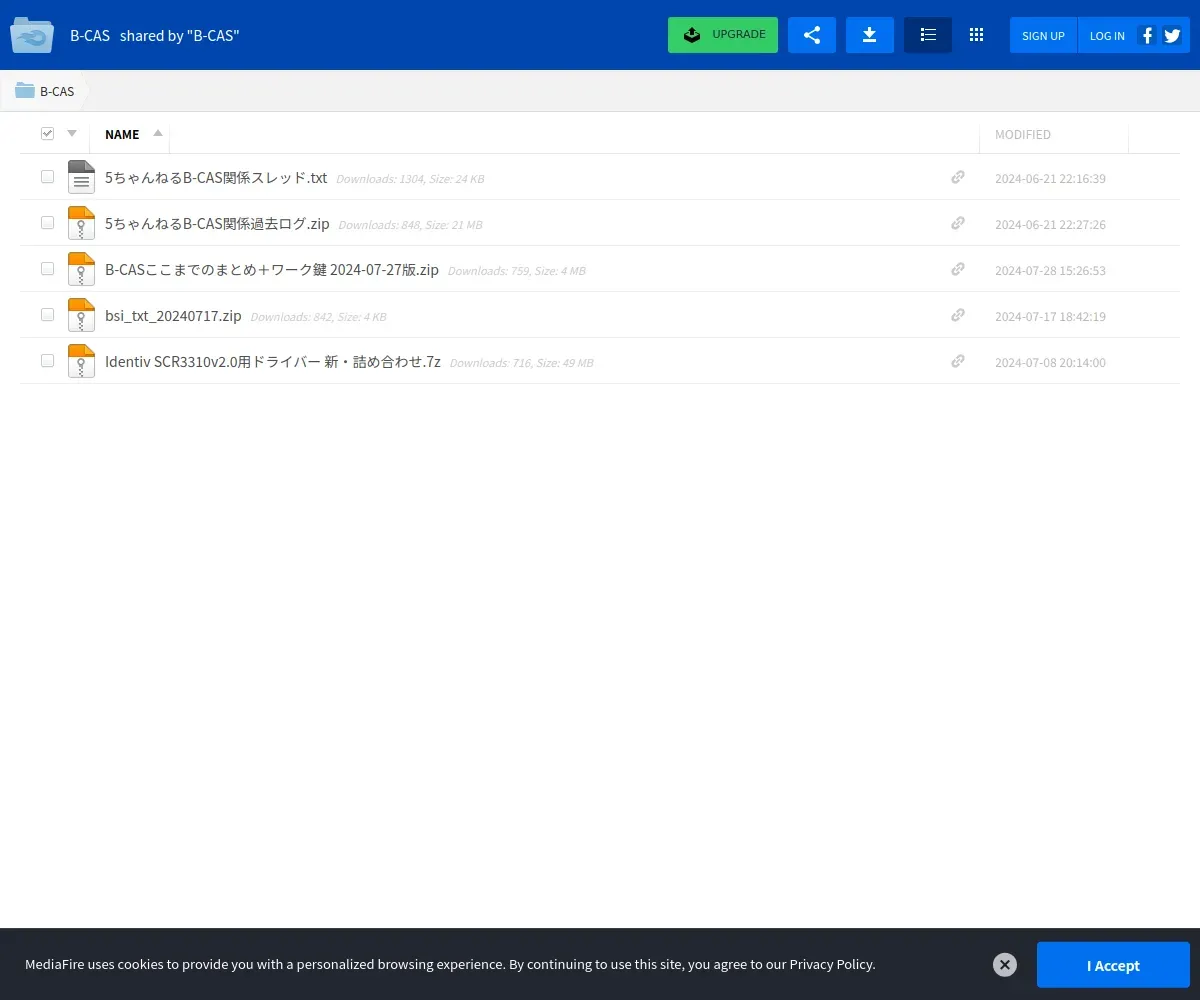The width and height of the screenshot is (1200, 1000).
Task: Open the Privacy Policy link
Action: [831, 964]
